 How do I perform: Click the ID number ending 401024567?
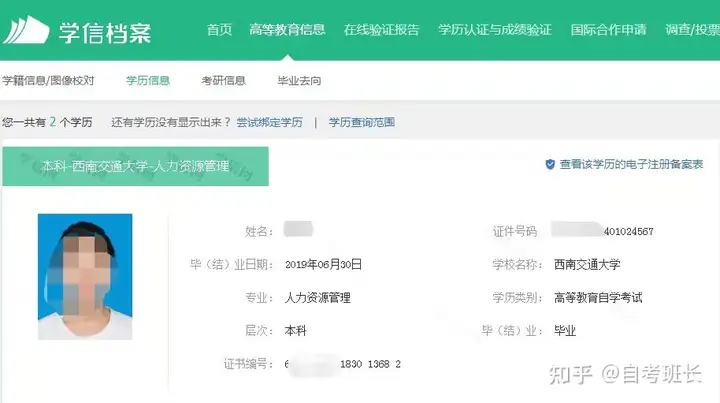[629, 231]
